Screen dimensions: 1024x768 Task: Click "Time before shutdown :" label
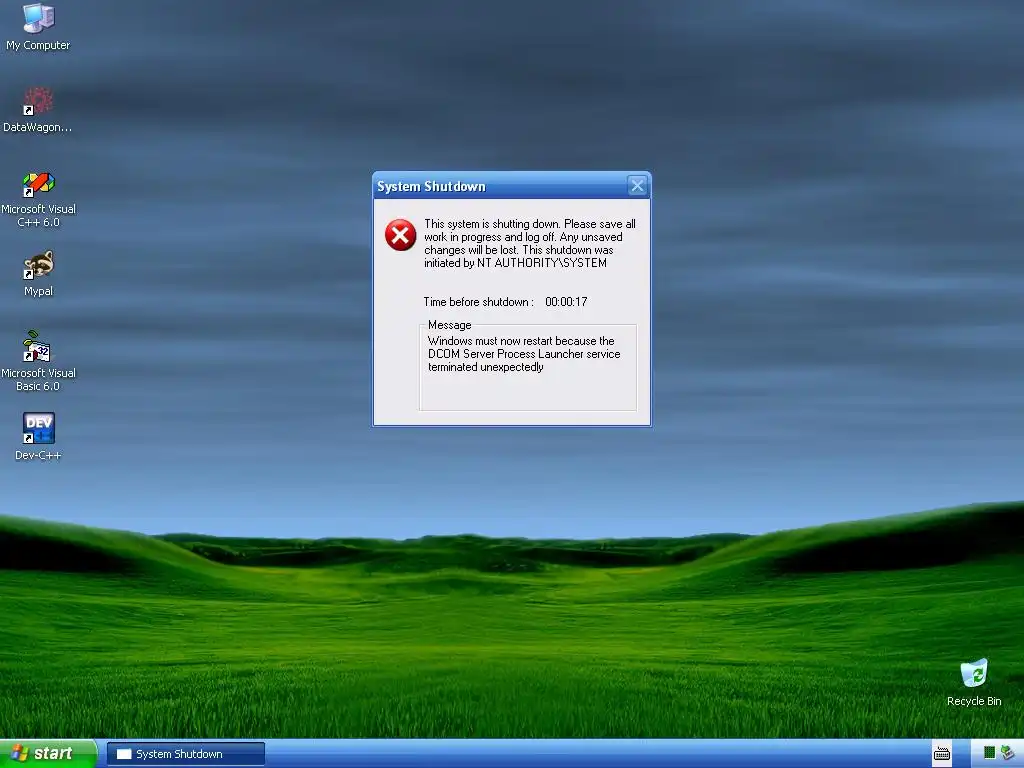pos(479,302)
